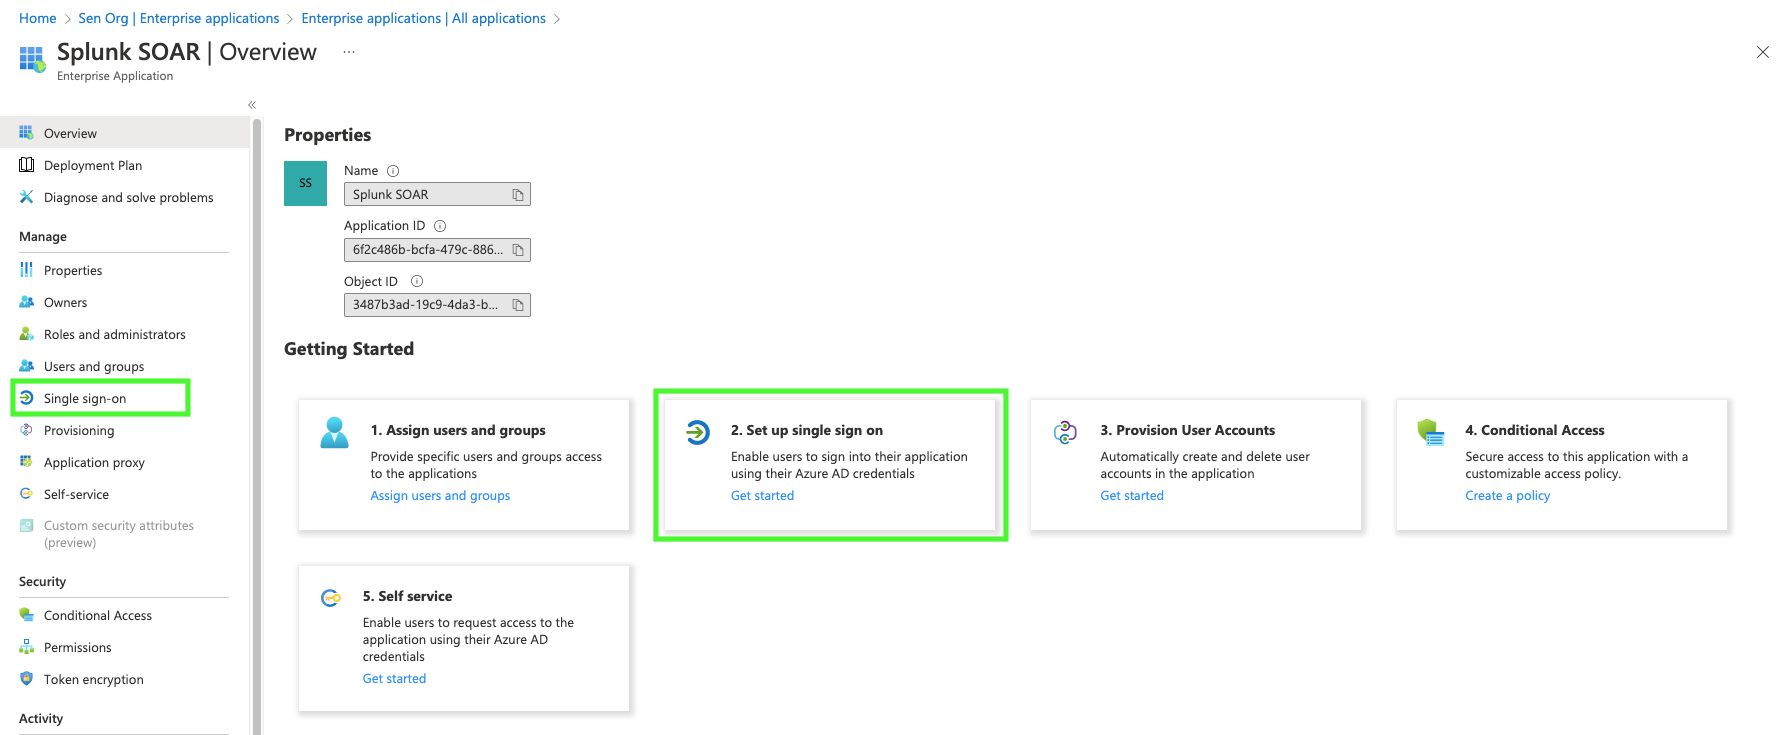Click Get started under Self service

click(x=394, y=679)
